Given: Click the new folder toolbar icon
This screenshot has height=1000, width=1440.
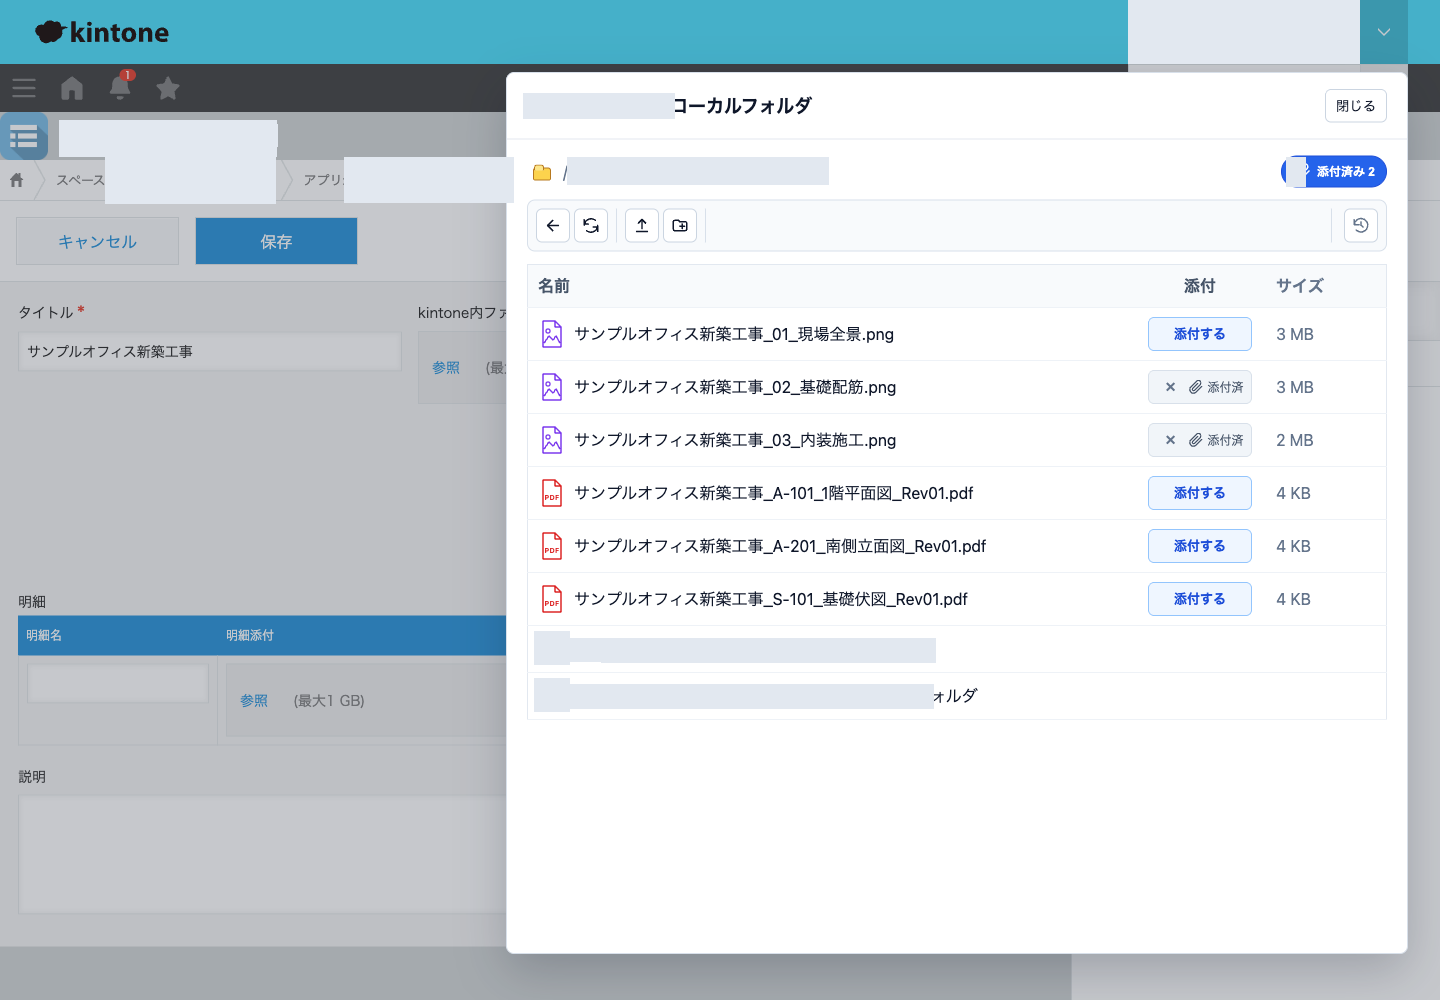Looking at the screenshot, I should click(680, 226).
